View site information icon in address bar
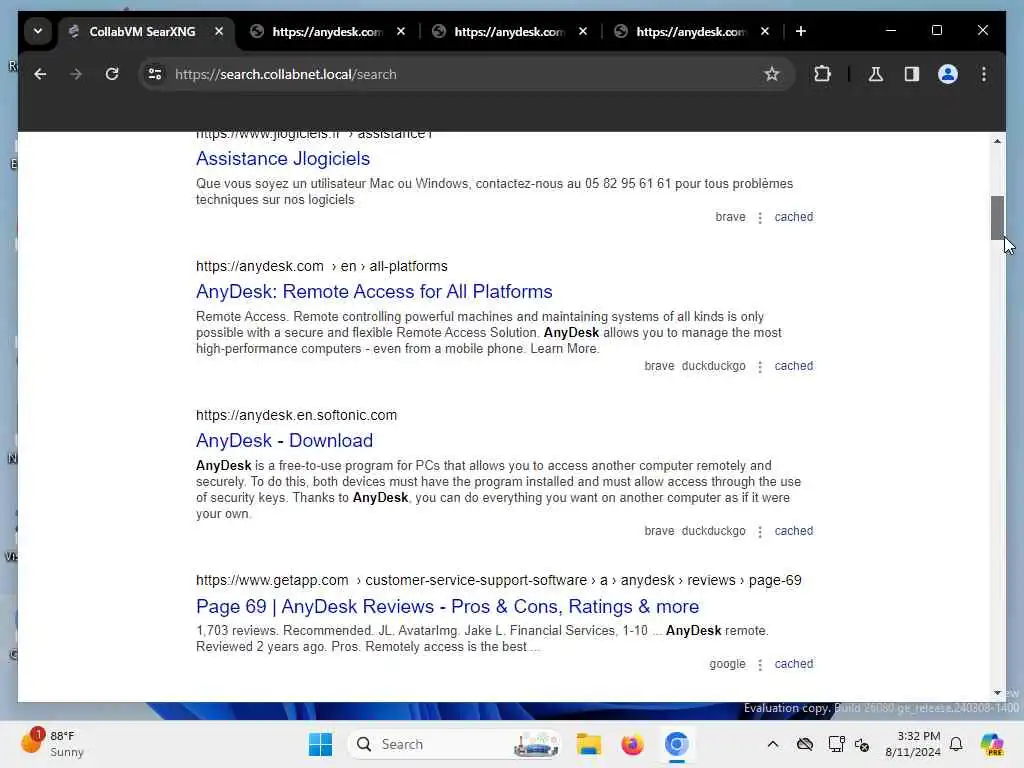This screenshot has width=1024, height=768. tap(155, 74)
